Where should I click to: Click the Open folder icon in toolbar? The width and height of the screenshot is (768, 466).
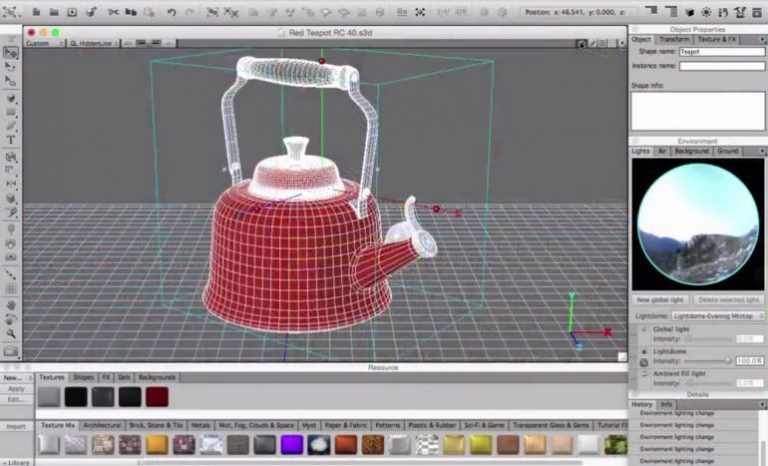pos(51,13)
